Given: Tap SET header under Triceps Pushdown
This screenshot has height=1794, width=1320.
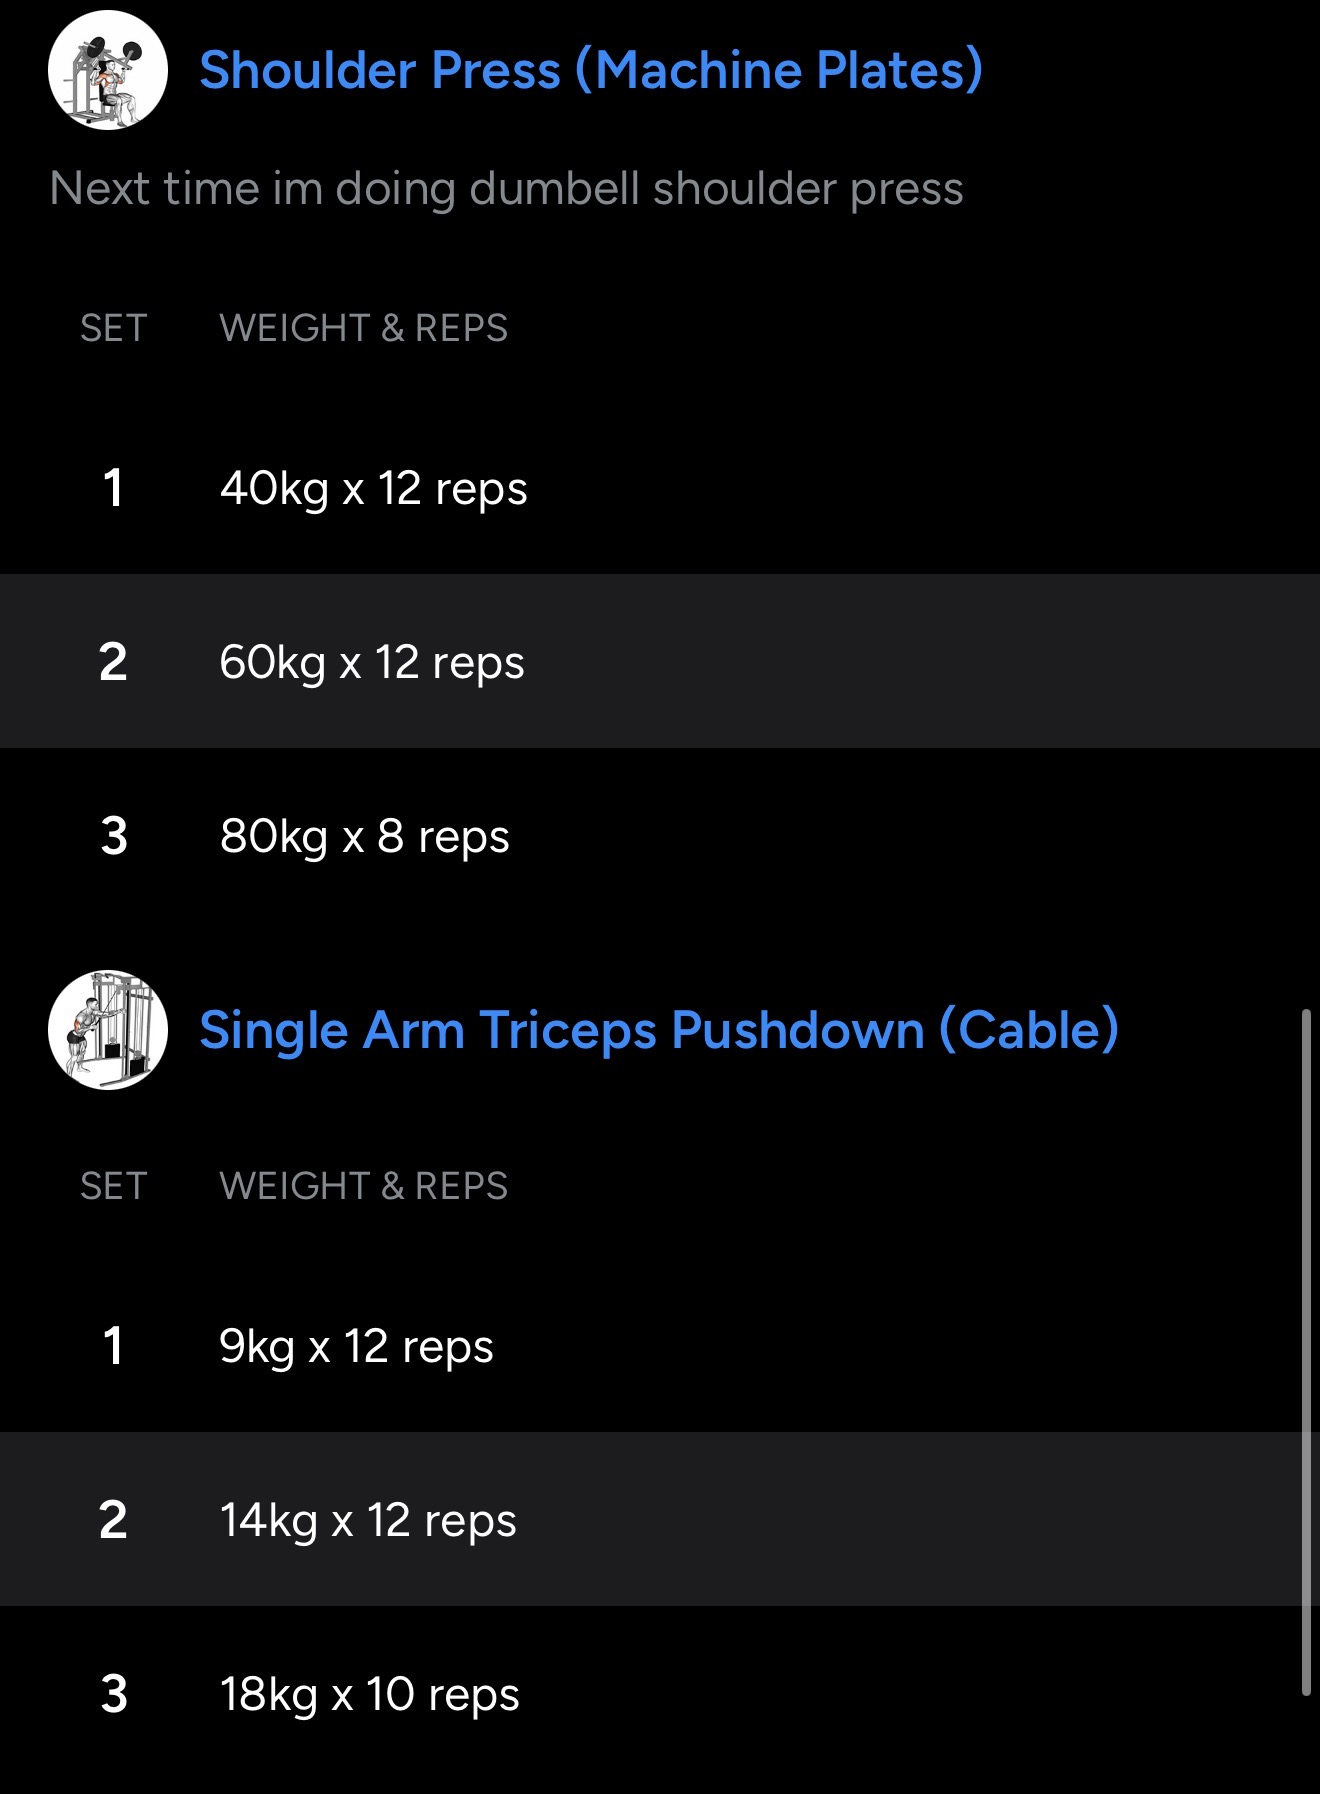Looking at the screenshot, I should (x=113, y=1186).
